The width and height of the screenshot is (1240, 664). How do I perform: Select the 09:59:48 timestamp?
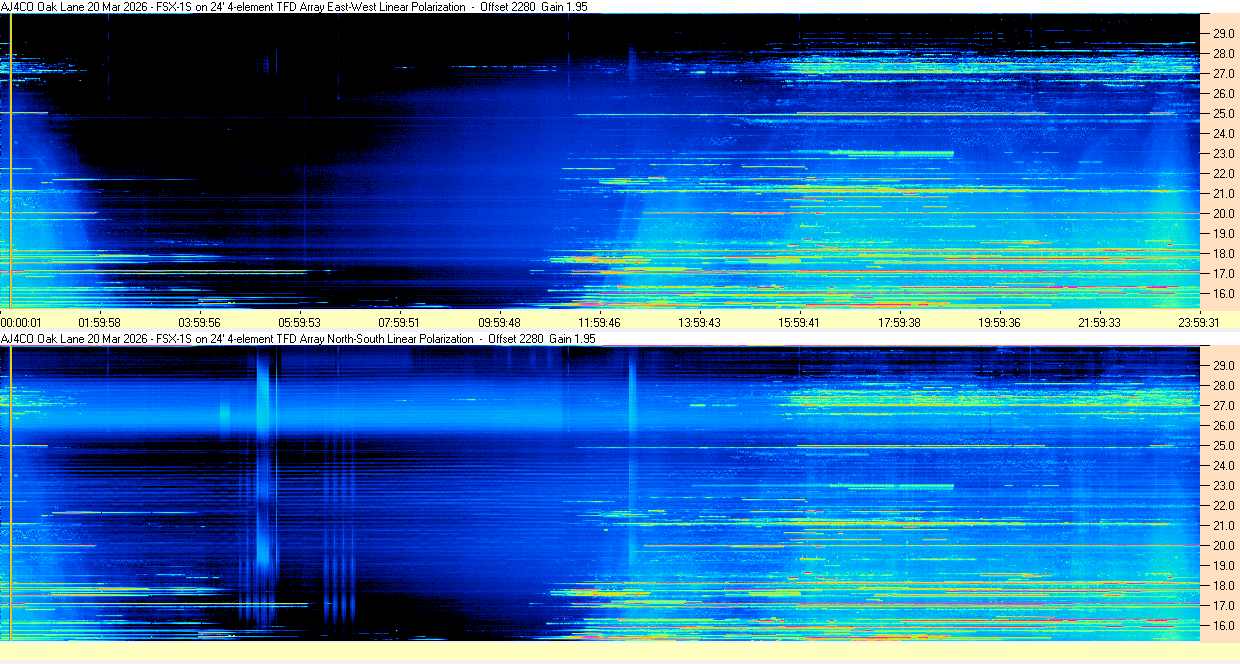(x=500, y=322)
